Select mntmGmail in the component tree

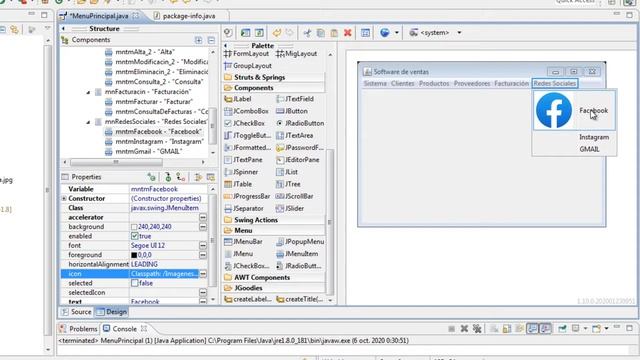(x=143, y=151)
